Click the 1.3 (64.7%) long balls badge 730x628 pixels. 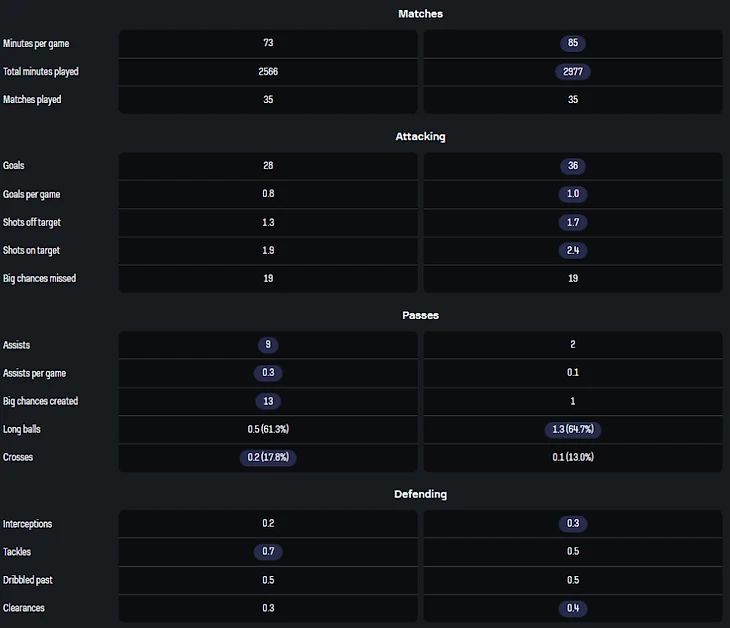pos(573,429)
